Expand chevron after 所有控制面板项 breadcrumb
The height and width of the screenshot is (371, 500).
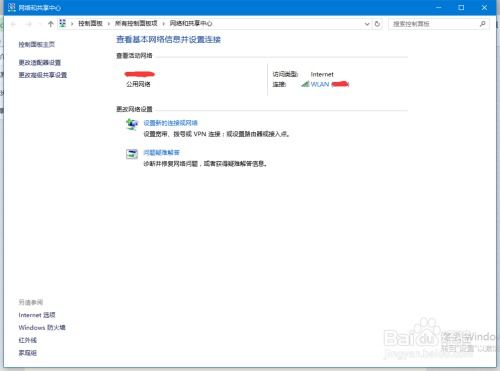pyautogui.click(x=164, y=24)
